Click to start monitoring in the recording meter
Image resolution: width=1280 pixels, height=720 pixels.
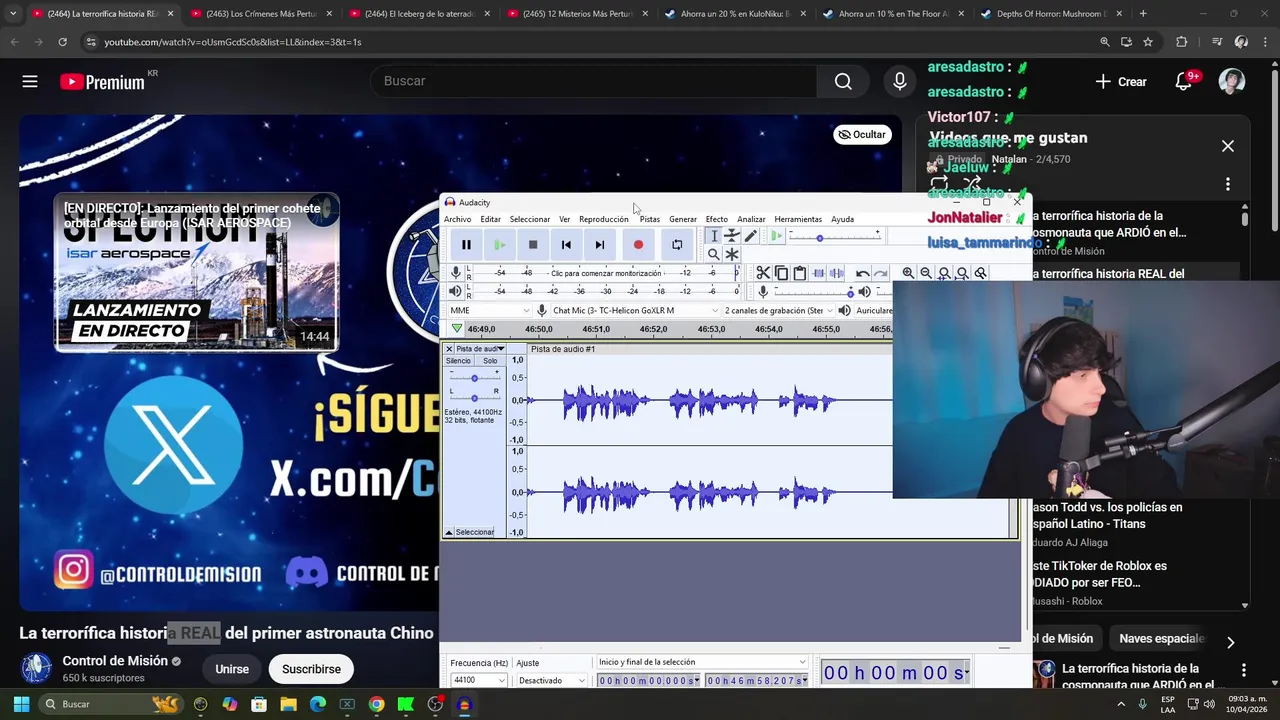[606, 273]
